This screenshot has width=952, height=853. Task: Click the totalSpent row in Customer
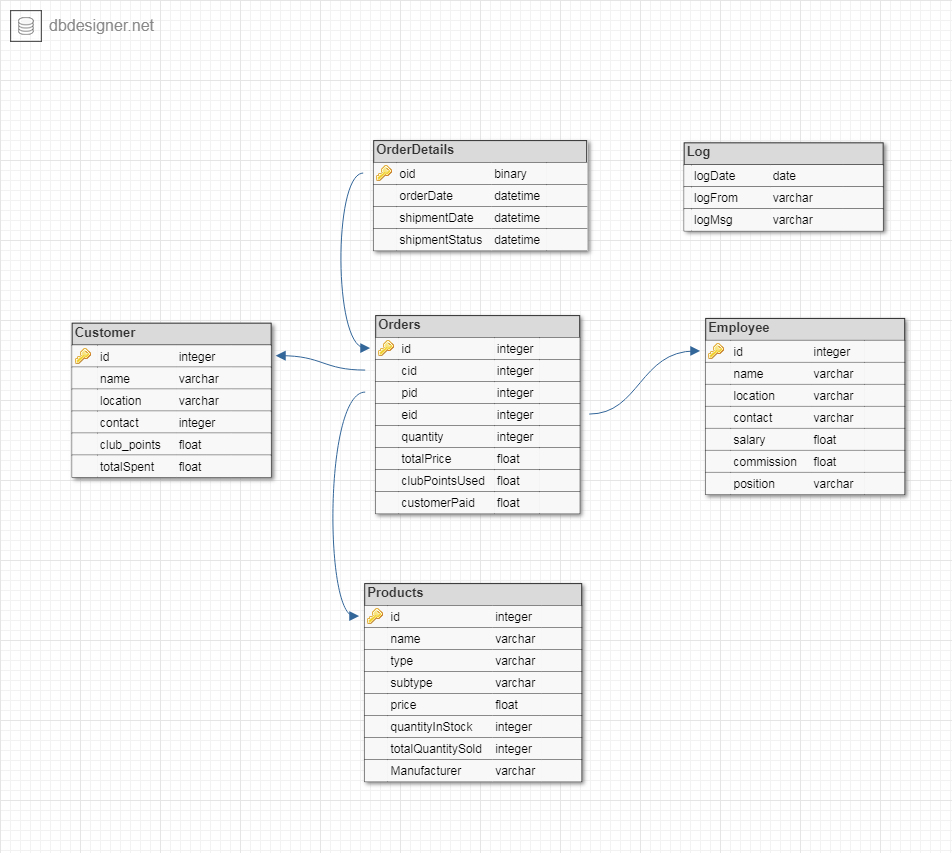(x=171, y=466)
